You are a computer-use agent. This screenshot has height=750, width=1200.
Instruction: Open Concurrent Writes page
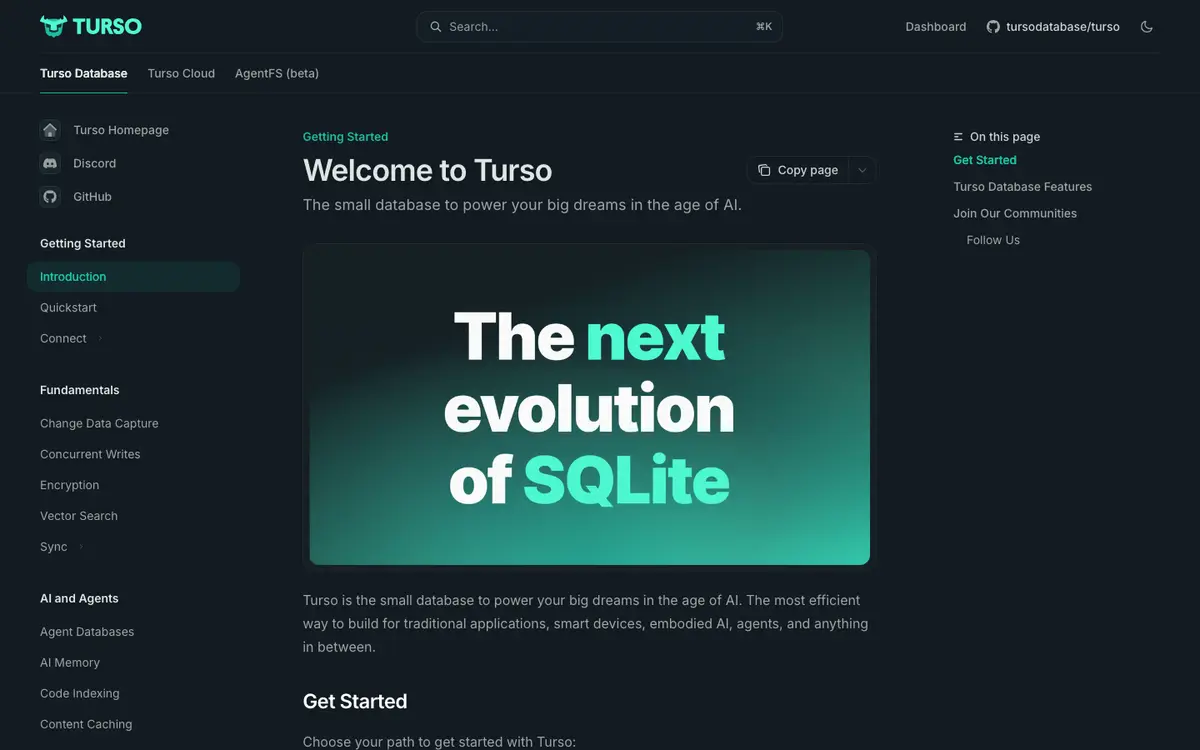coord(90,455)
